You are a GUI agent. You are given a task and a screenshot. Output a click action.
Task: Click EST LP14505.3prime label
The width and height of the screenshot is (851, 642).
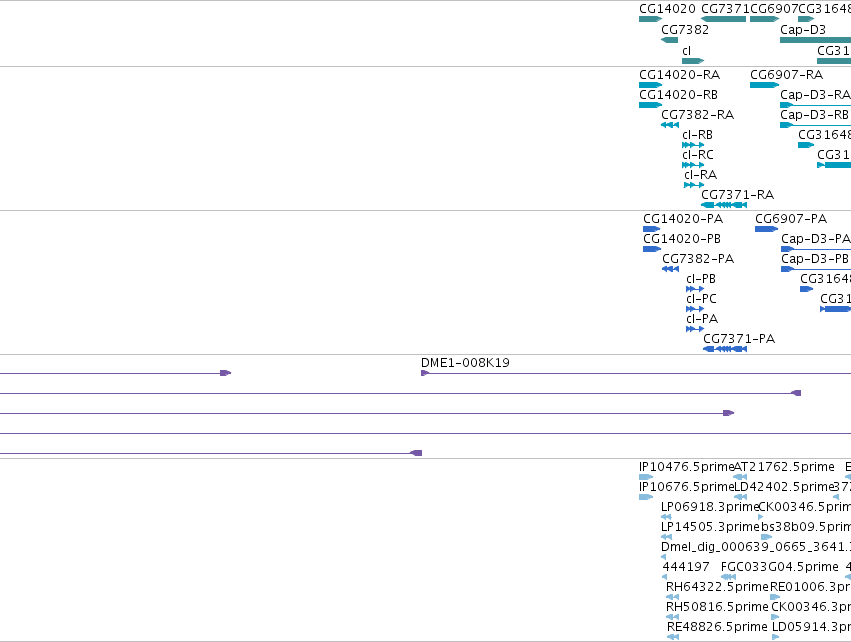tap(709, 527)
